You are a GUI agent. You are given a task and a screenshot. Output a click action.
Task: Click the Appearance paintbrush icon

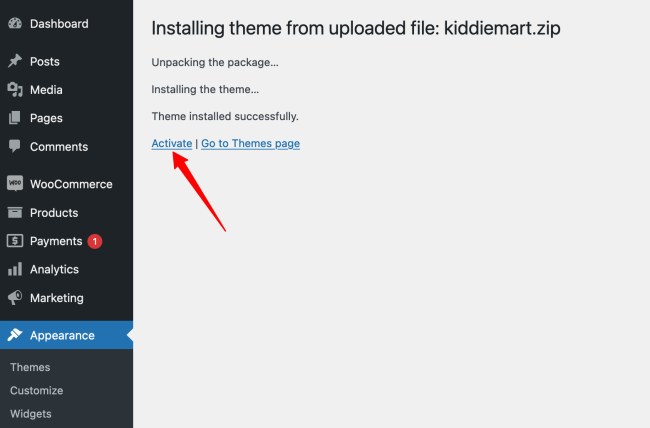coord(15,336)
